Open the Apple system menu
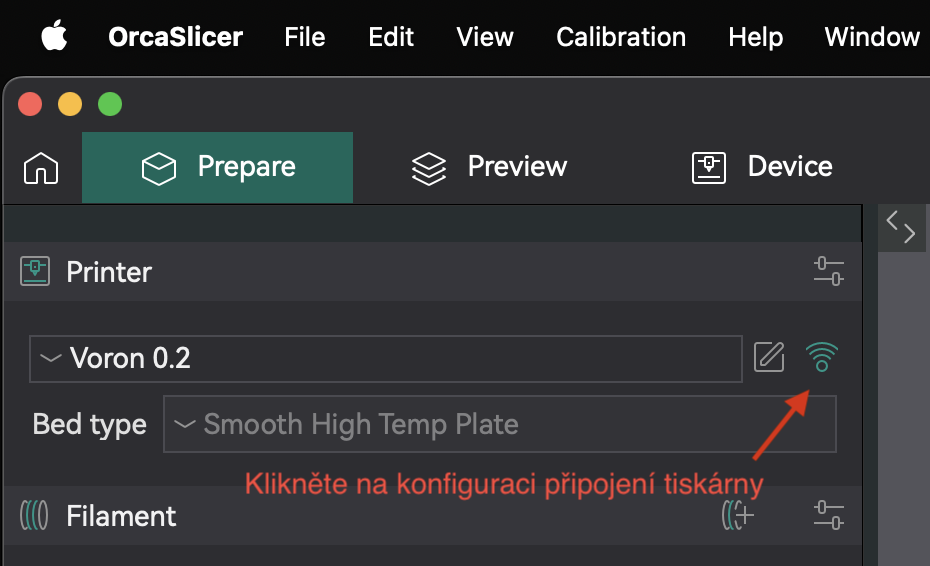 tap(54, 37)
